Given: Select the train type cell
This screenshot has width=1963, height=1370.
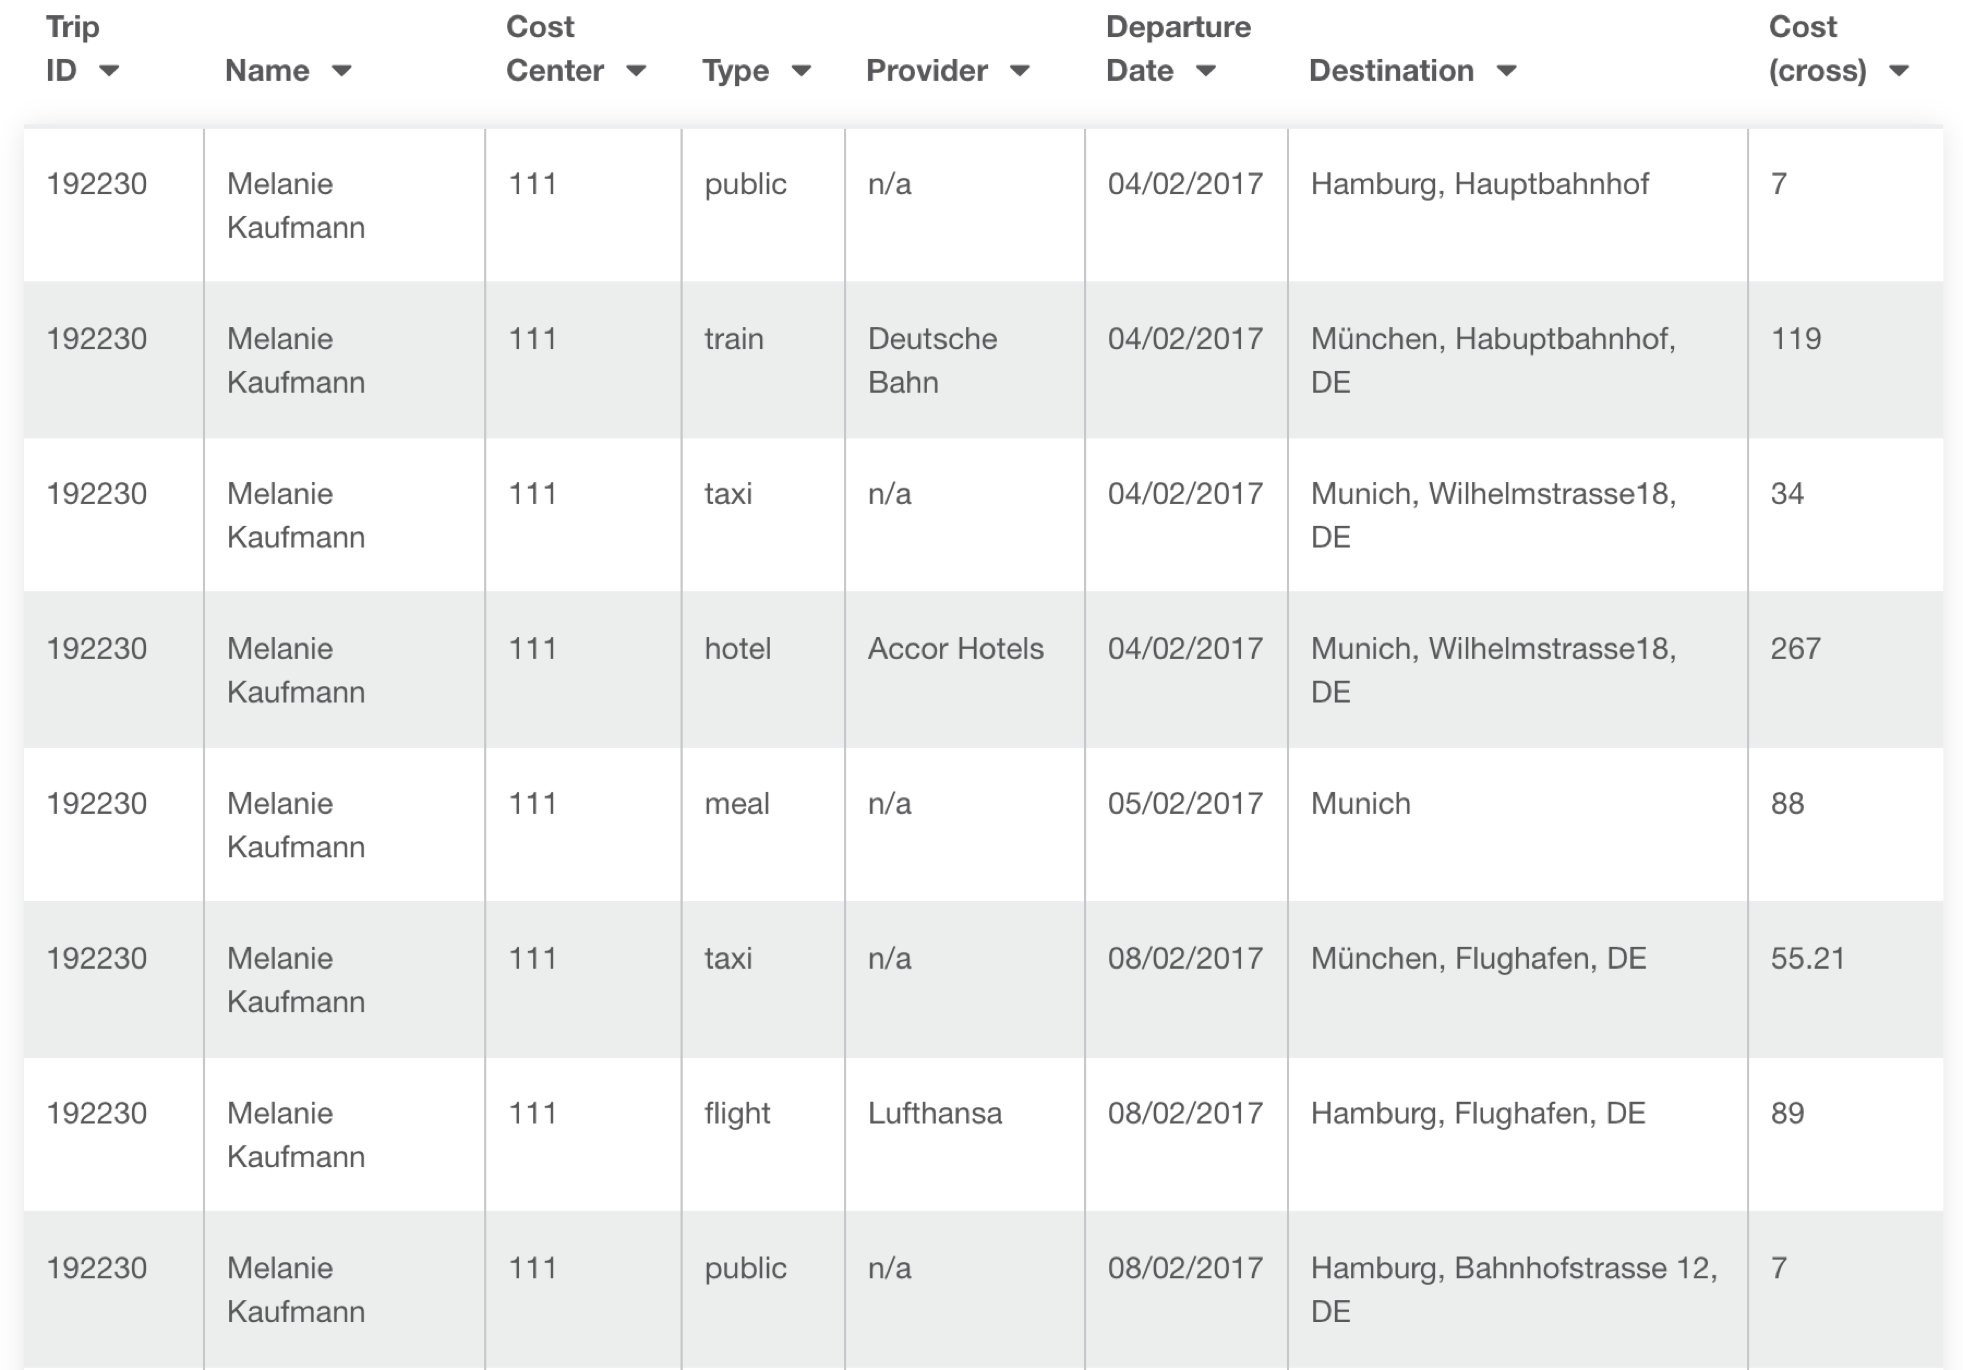Looking at the screenshot, I should (763, 360).
